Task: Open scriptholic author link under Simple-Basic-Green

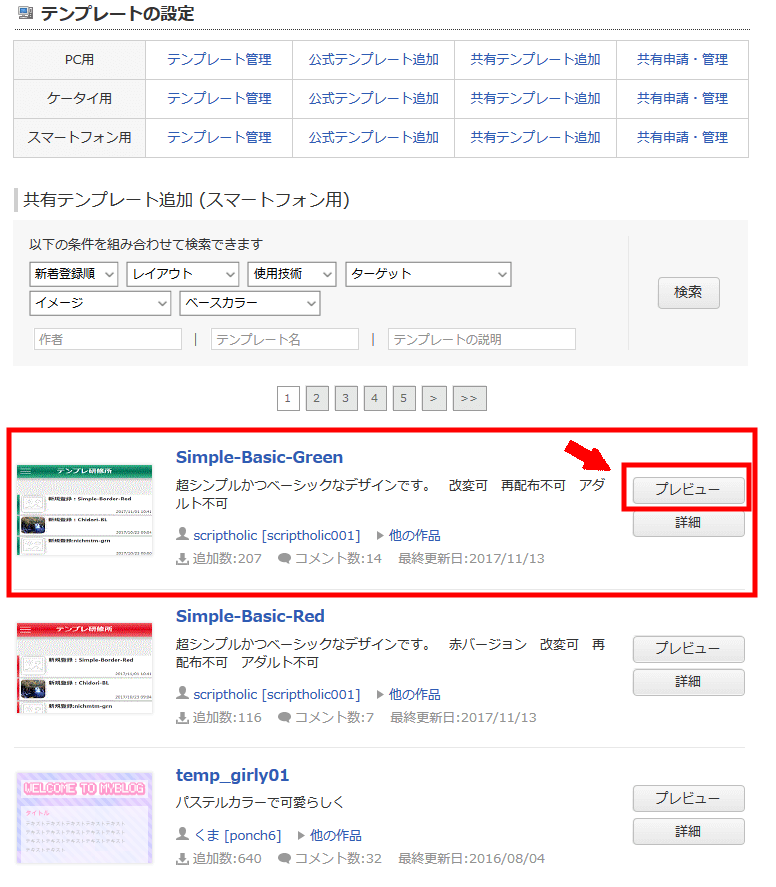Action: point(277,536)
